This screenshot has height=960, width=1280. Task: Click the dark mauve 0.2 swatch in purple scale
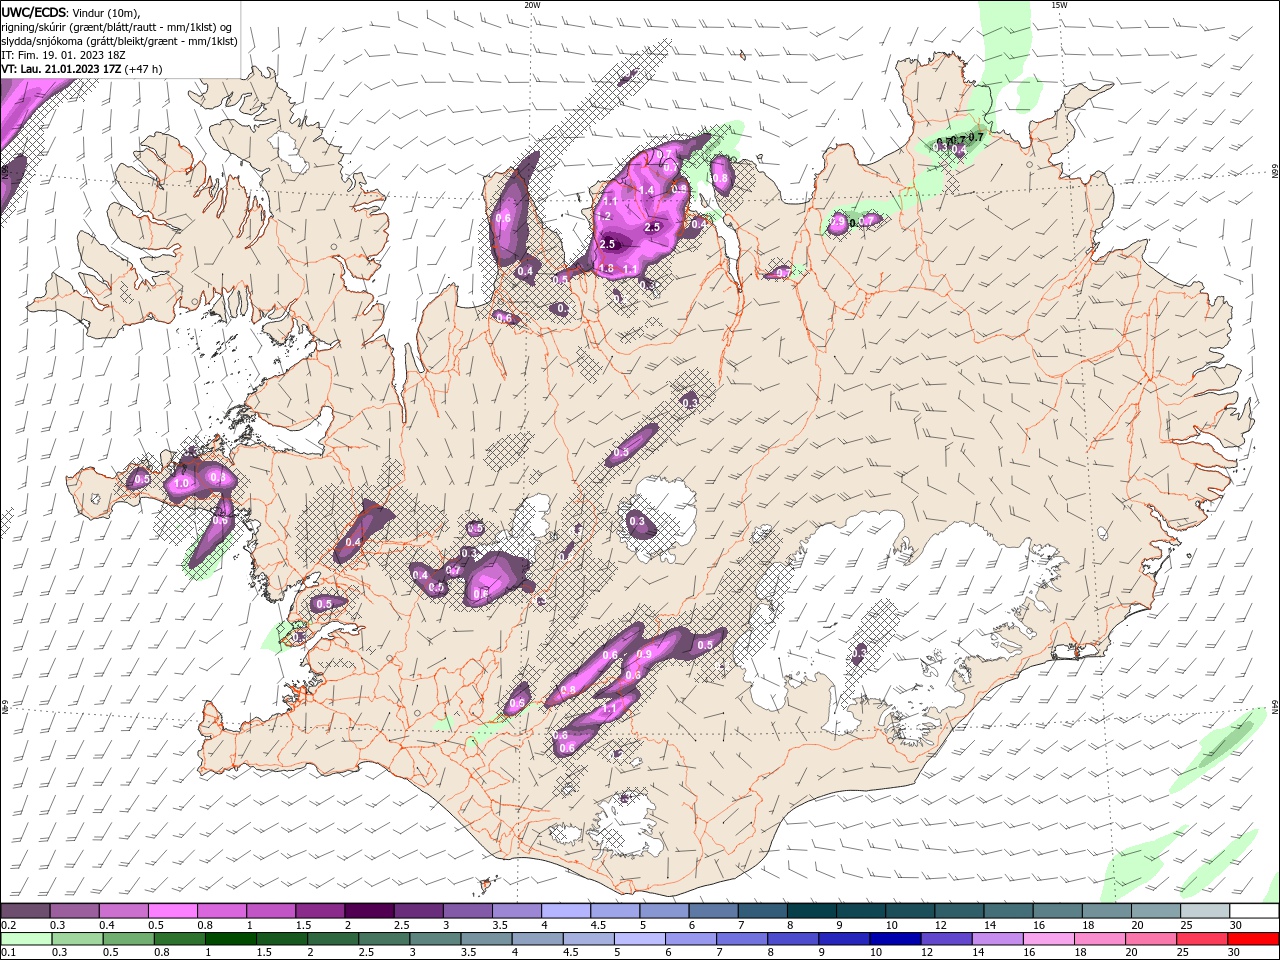[25, 911]
